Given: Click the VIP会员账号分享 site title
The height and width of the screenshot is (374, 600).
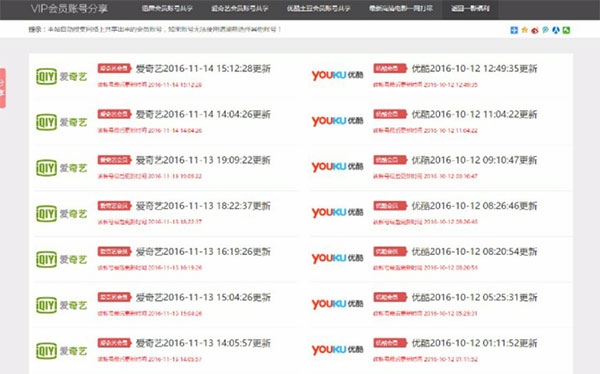Looking at the screenshot, I should (69, 9).
